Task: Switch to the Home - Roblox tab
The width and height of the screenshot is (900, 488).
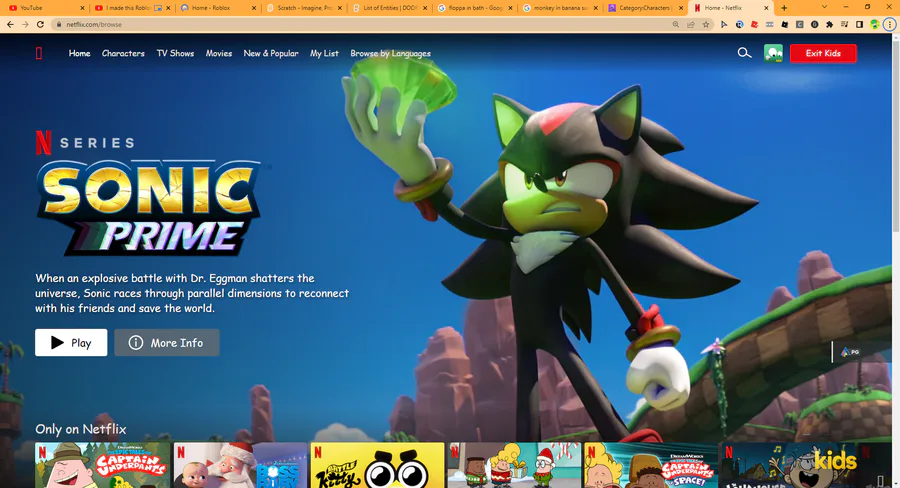Action: [x=217, y=8]
